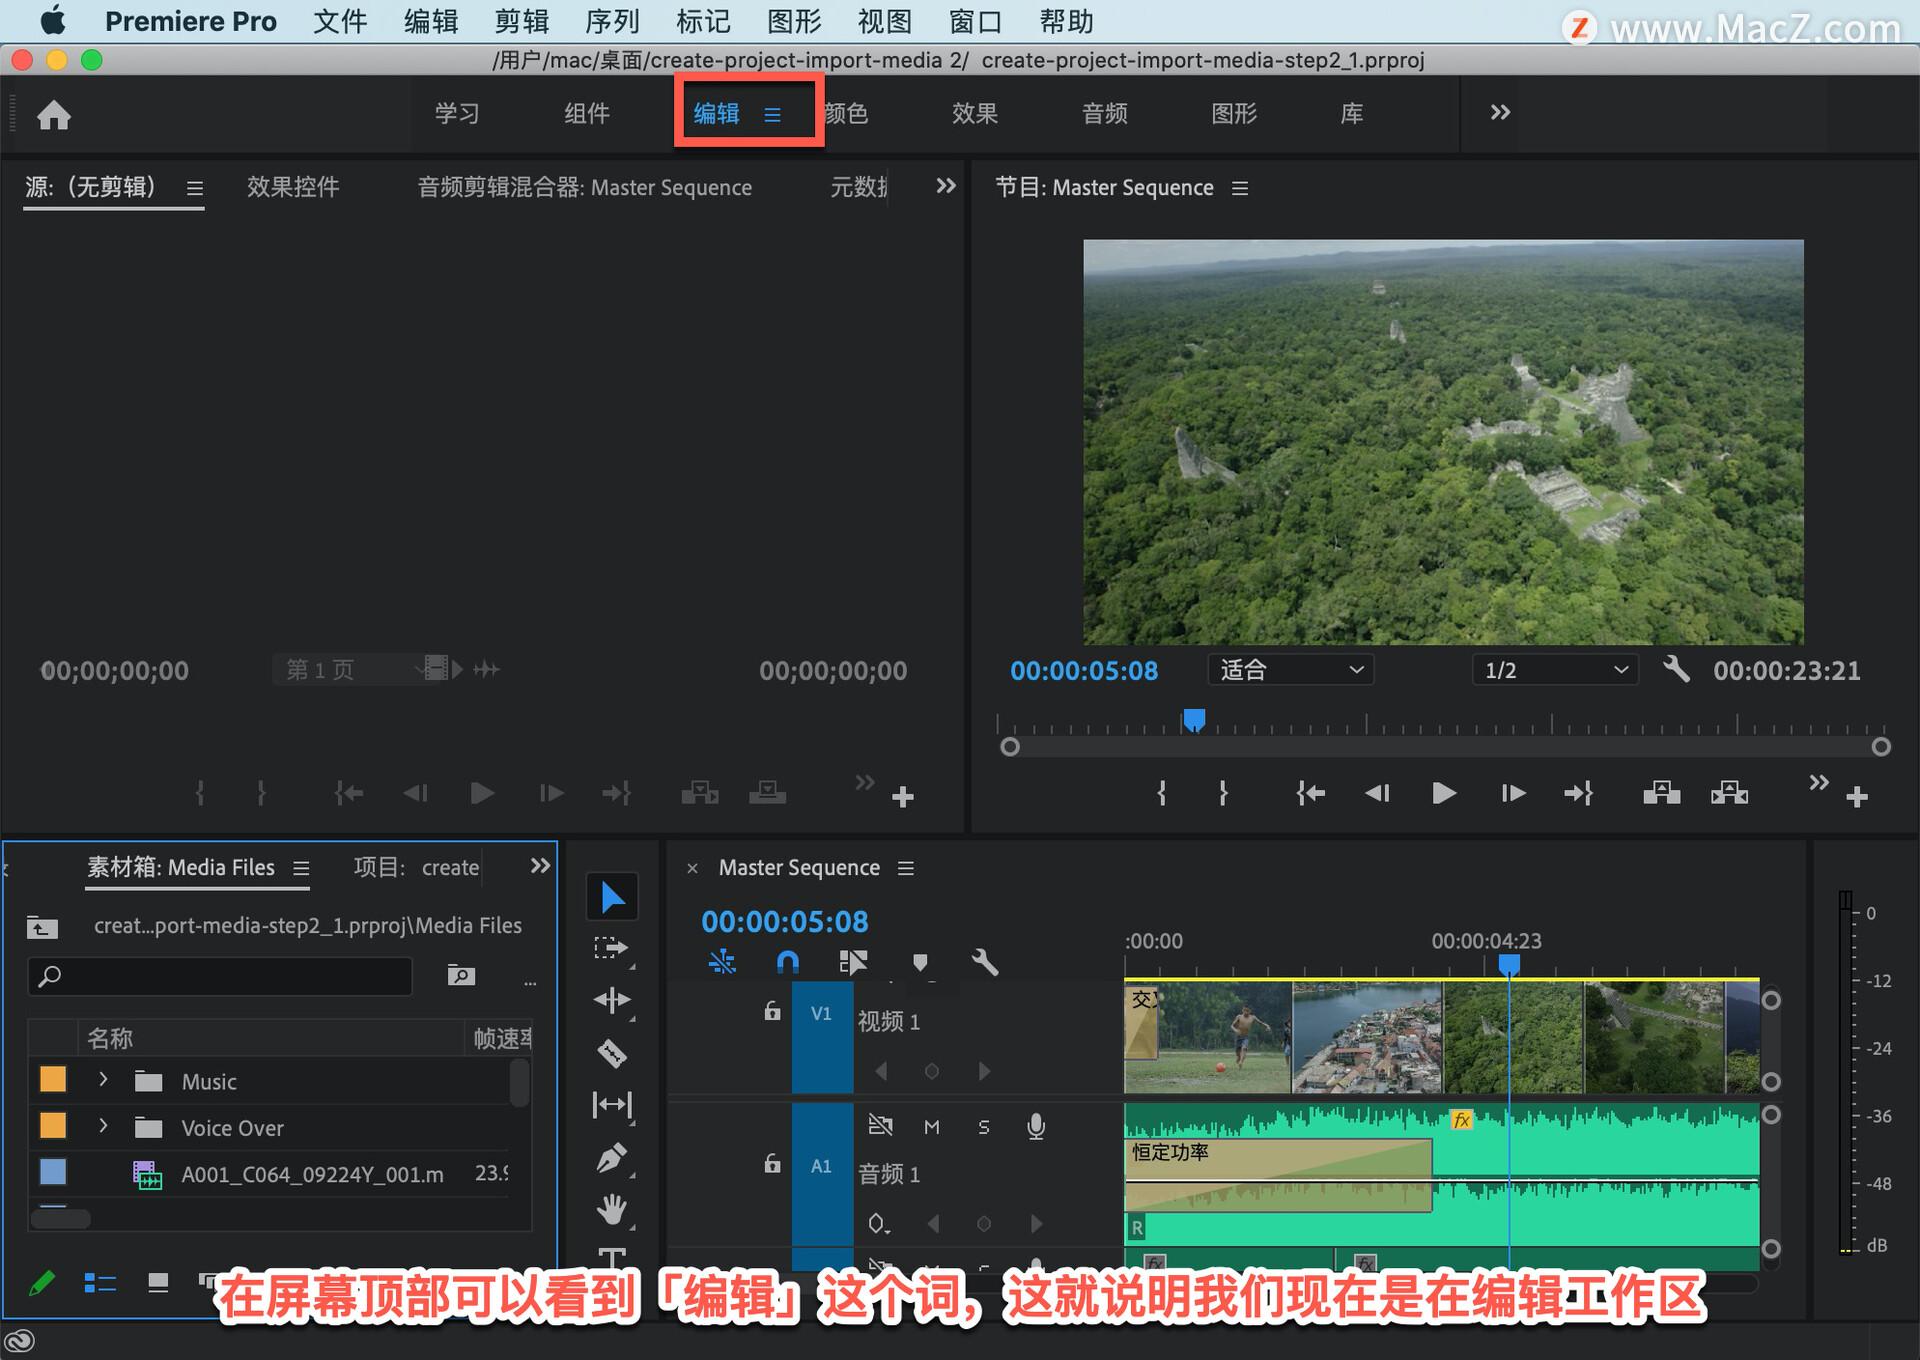
Task: Select the Razor tool
Action: pos(612,1053)
